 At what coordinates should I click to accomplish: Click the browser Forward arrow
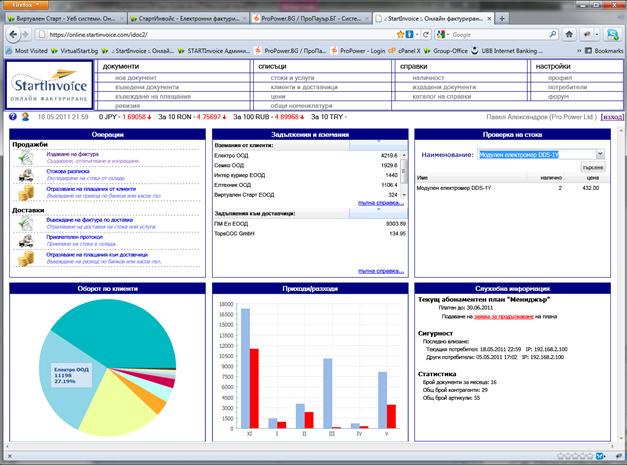click(x=26, y=34)
